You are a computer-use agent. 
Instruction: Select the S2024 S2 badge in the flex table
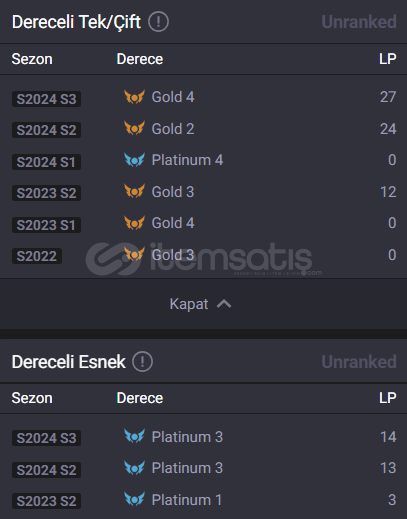(46, 470)
